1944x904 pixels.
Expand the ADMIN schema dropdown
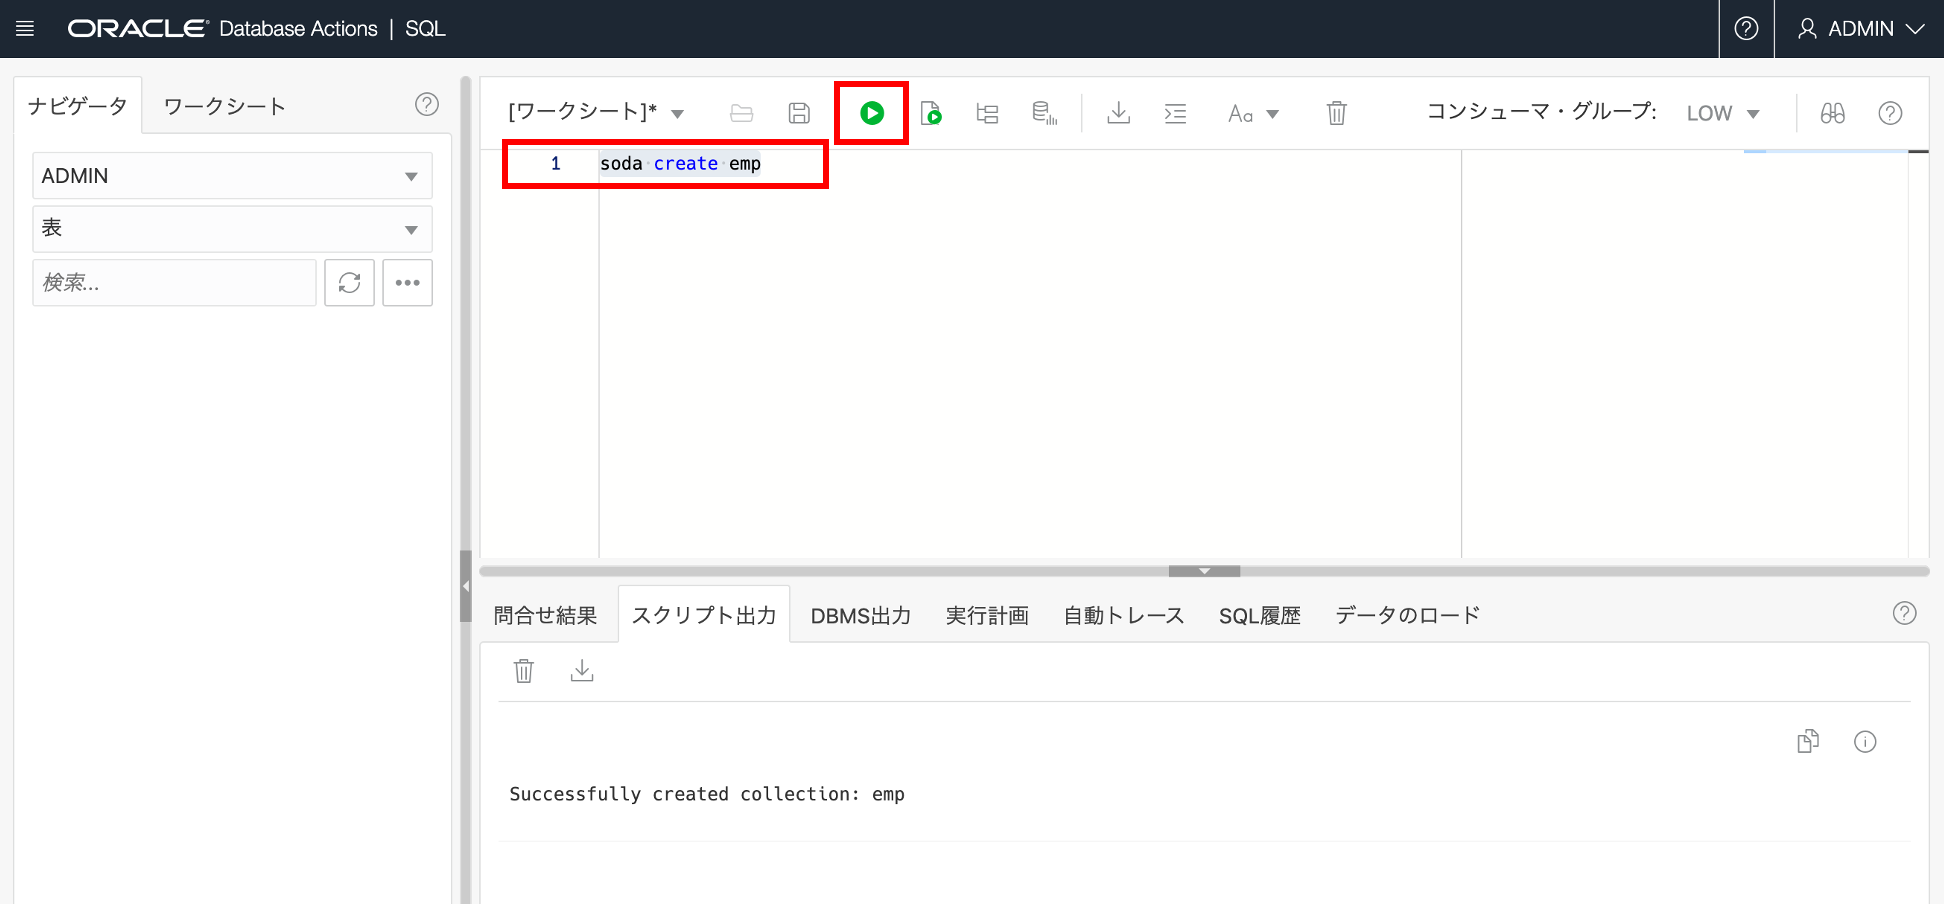(x=232, y=176)
